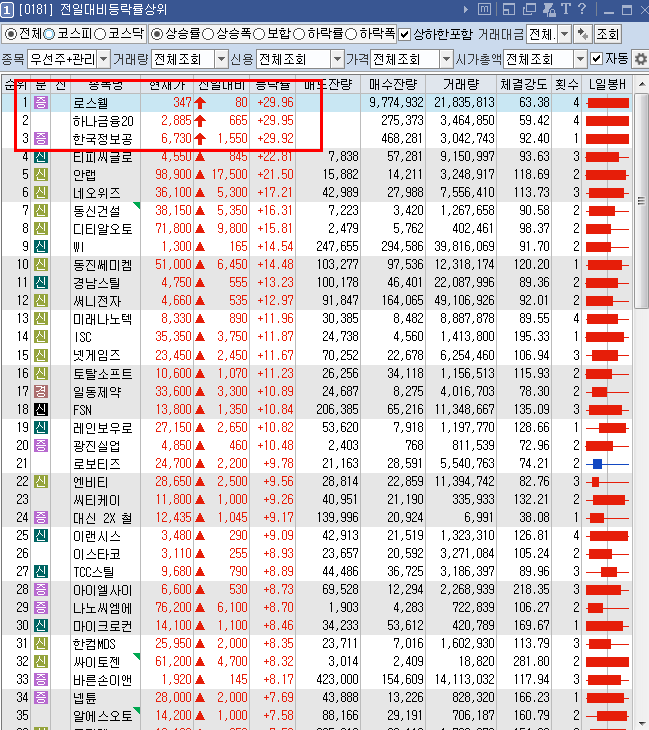Click the black 신 badge on FSN row
649x730 pixels.
click(41, 409)
